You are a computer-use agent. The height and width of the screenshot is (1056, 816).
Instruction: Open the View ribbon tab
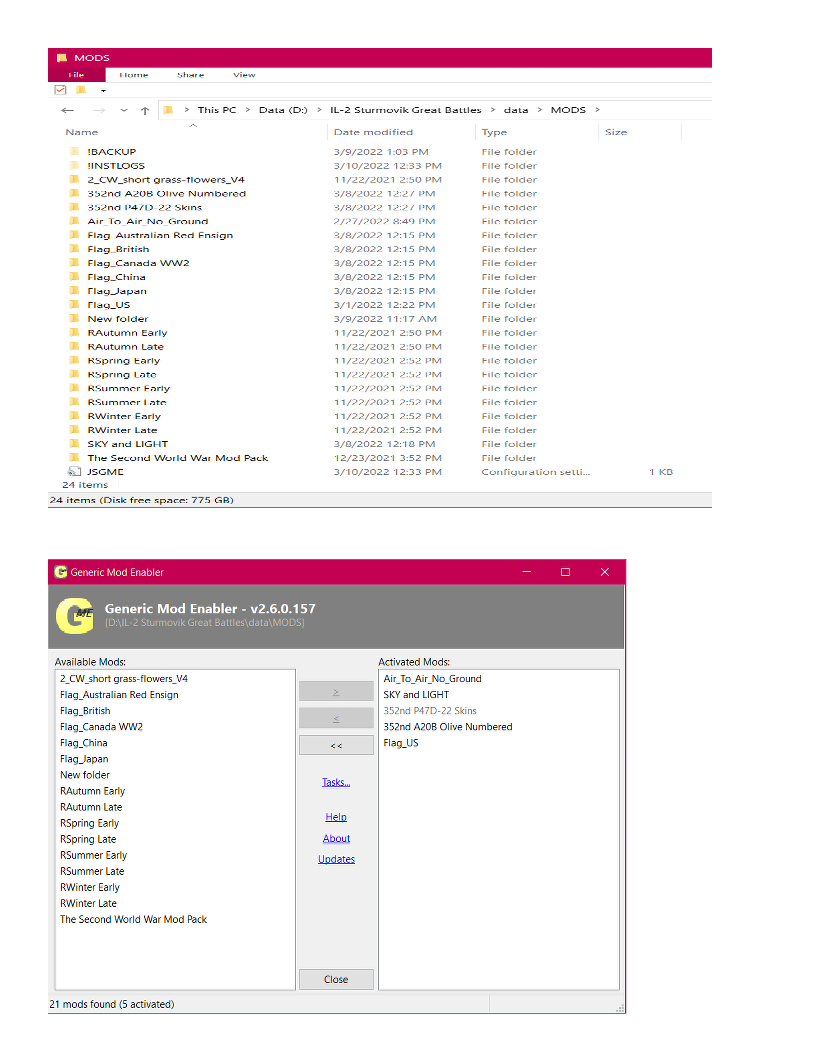(244, 75)
